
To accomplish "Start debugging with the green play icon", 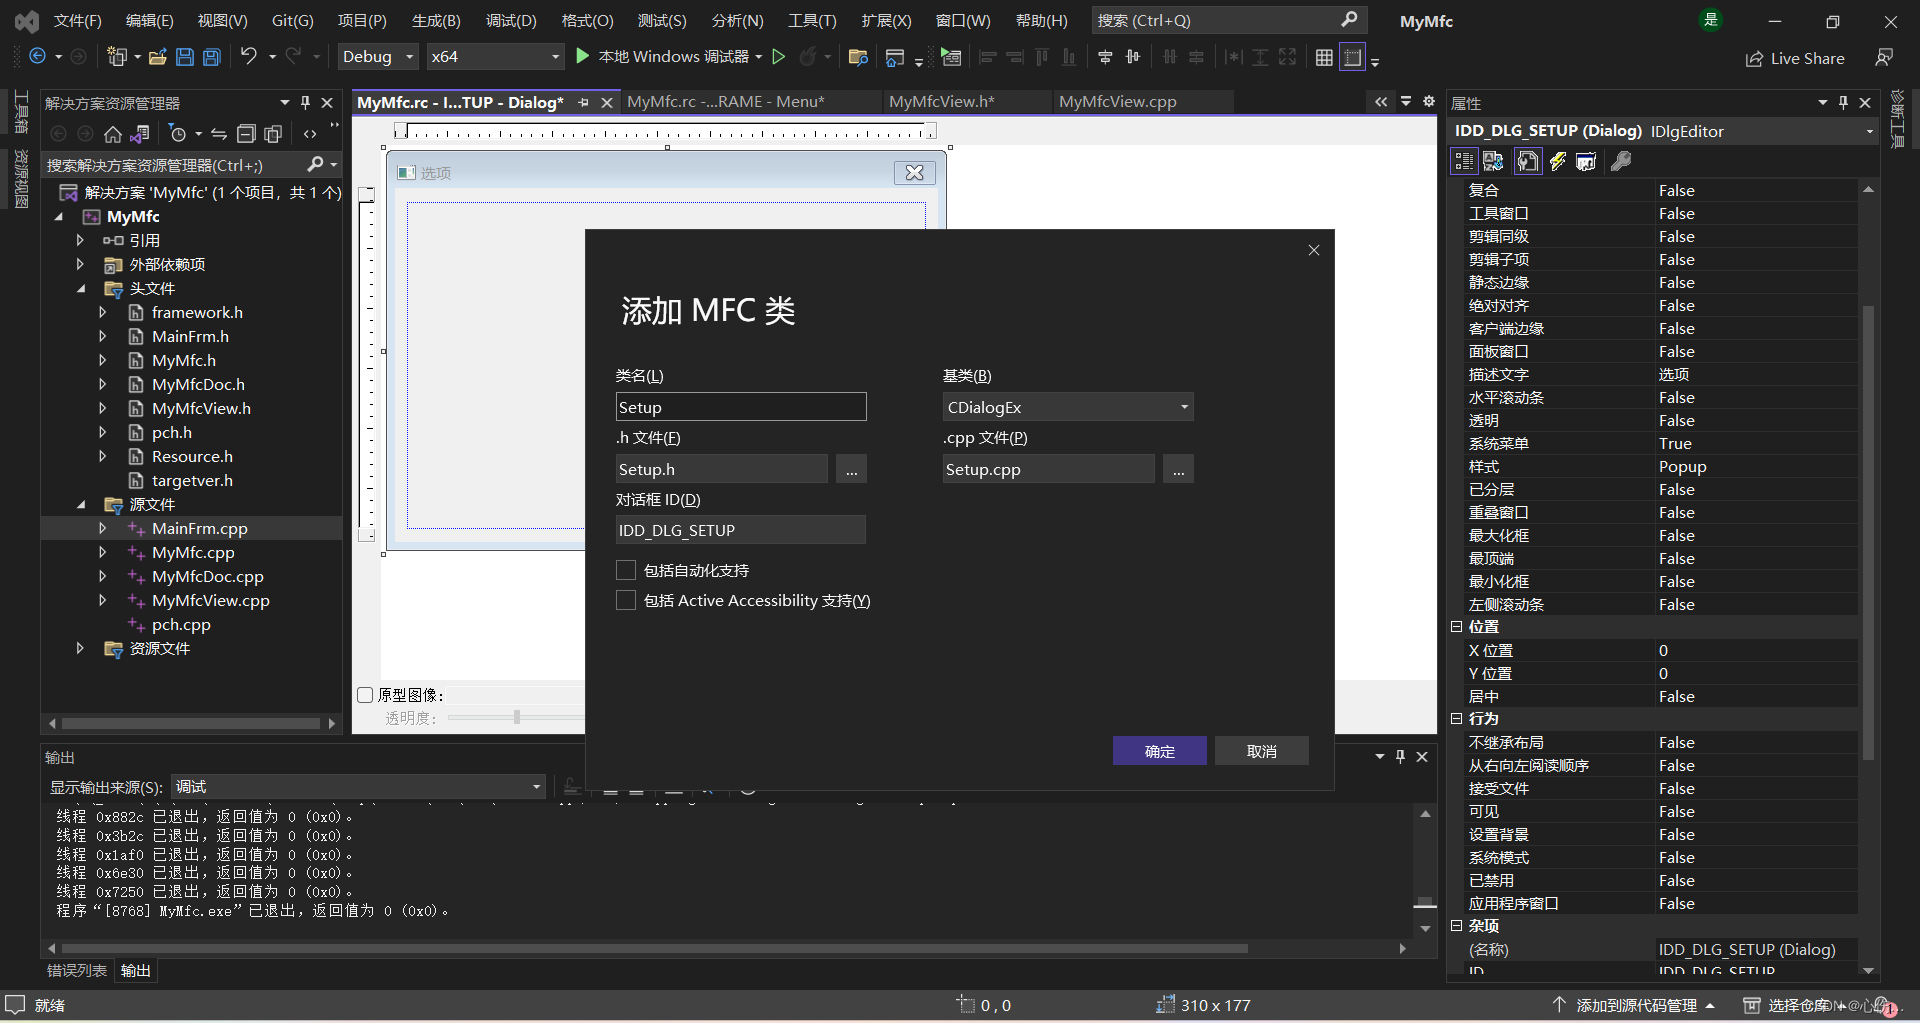I will (583, 57).
